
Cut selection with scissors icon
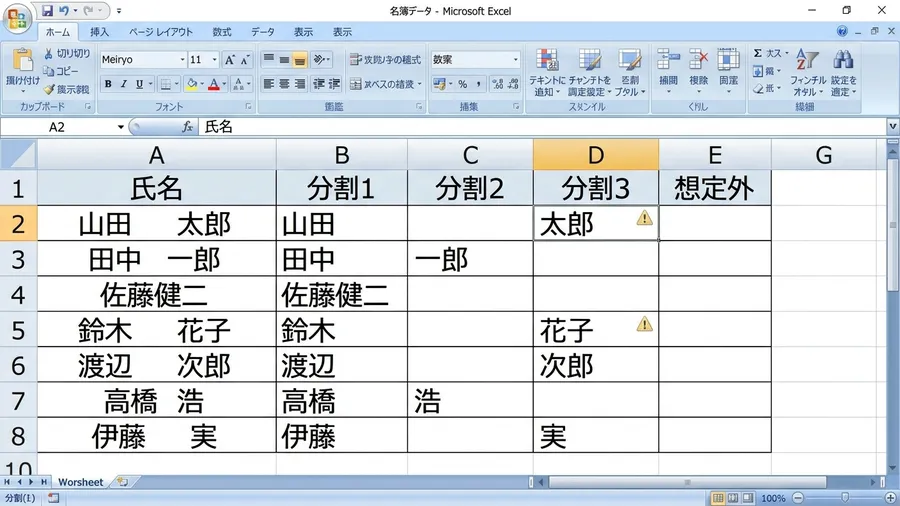[x=49, y=53]
